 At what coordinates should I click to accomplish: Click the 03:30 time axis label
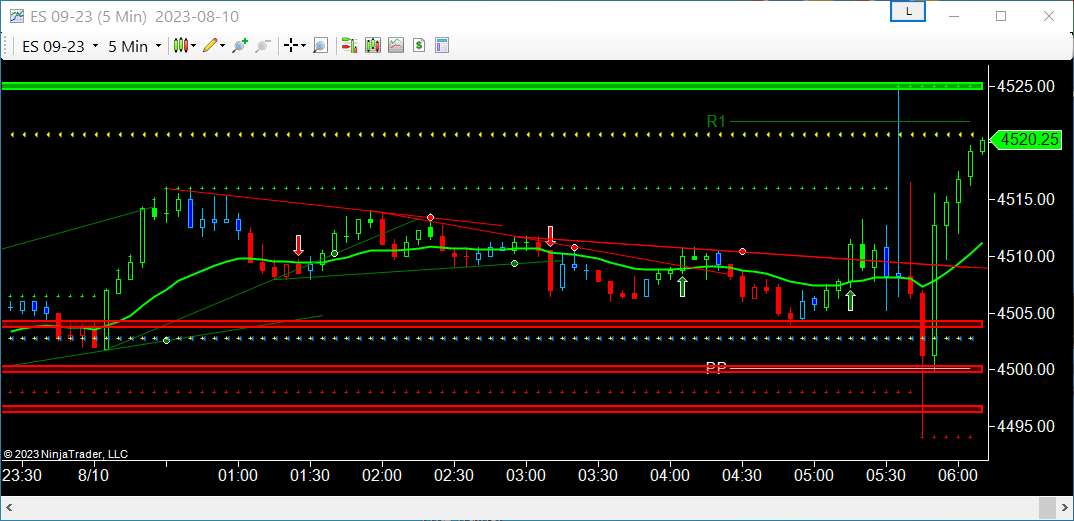pos(598,474)
